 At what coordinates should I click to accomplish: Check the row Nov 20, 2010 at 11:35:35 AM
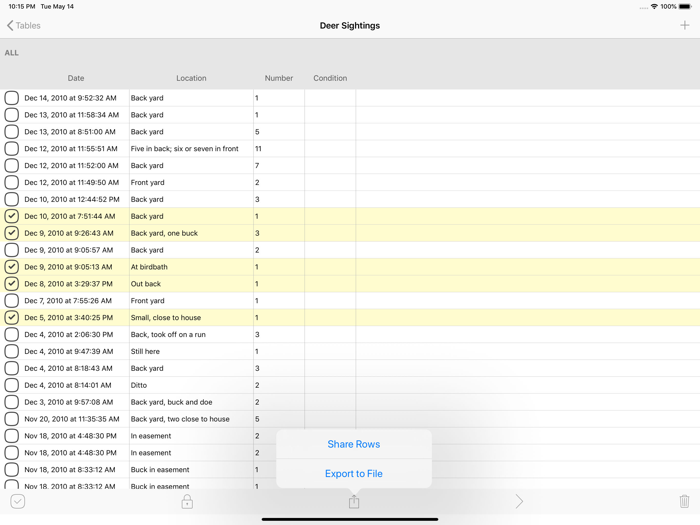click(12, 419)
